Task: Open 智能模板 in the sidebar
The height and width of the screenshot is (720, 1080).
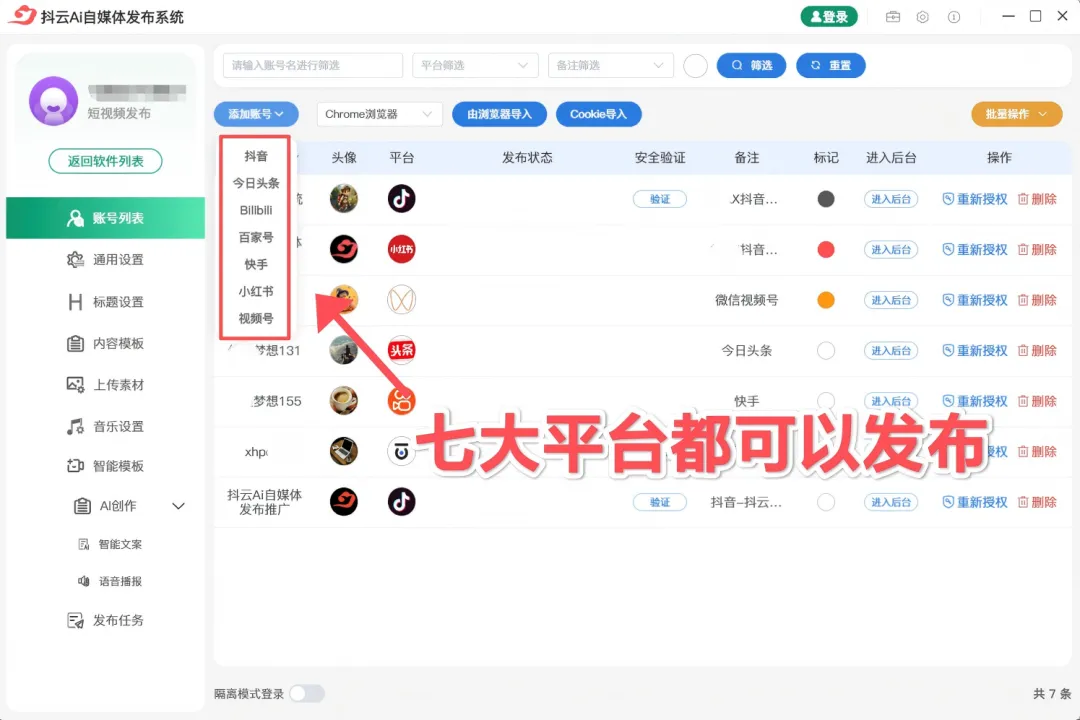Action: (105, 466)
